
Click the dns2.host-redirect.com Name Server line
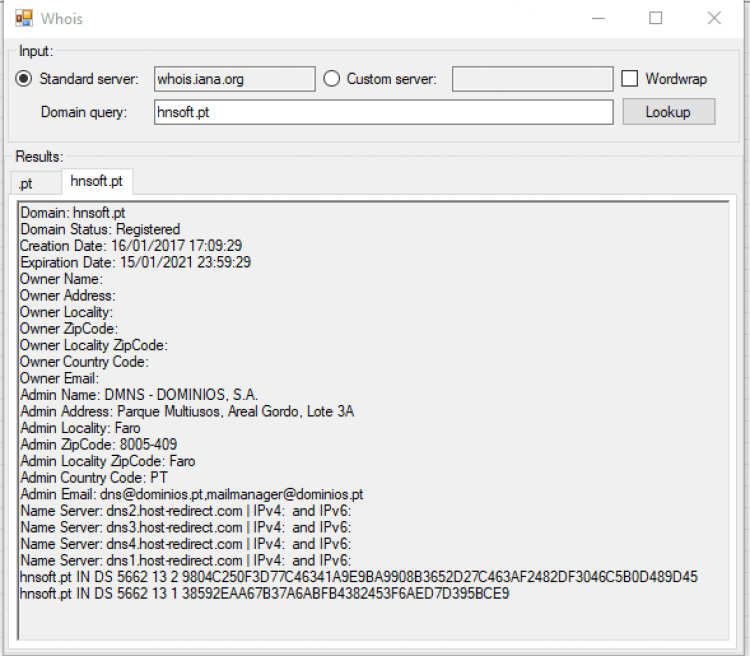[x=185, y=511]
